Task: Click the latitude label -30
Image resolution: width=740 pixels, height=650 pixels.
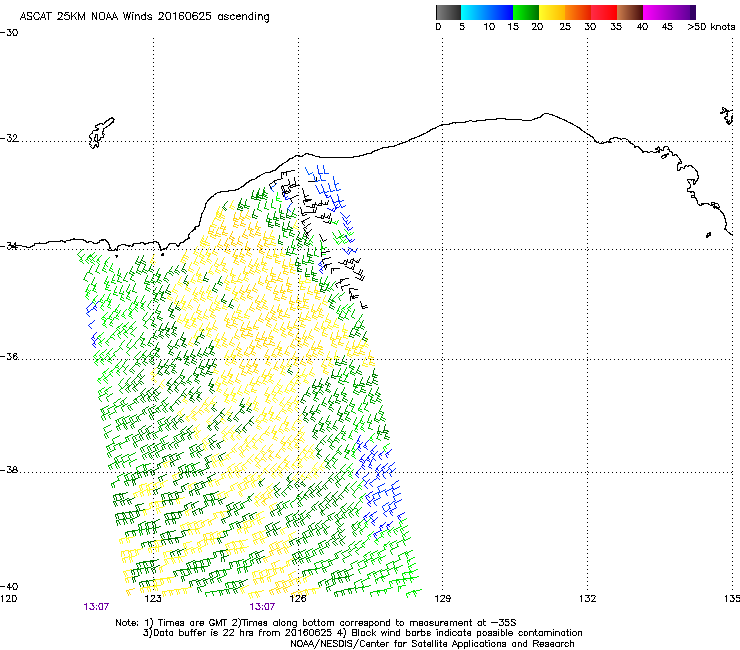Action: [9, 33]
